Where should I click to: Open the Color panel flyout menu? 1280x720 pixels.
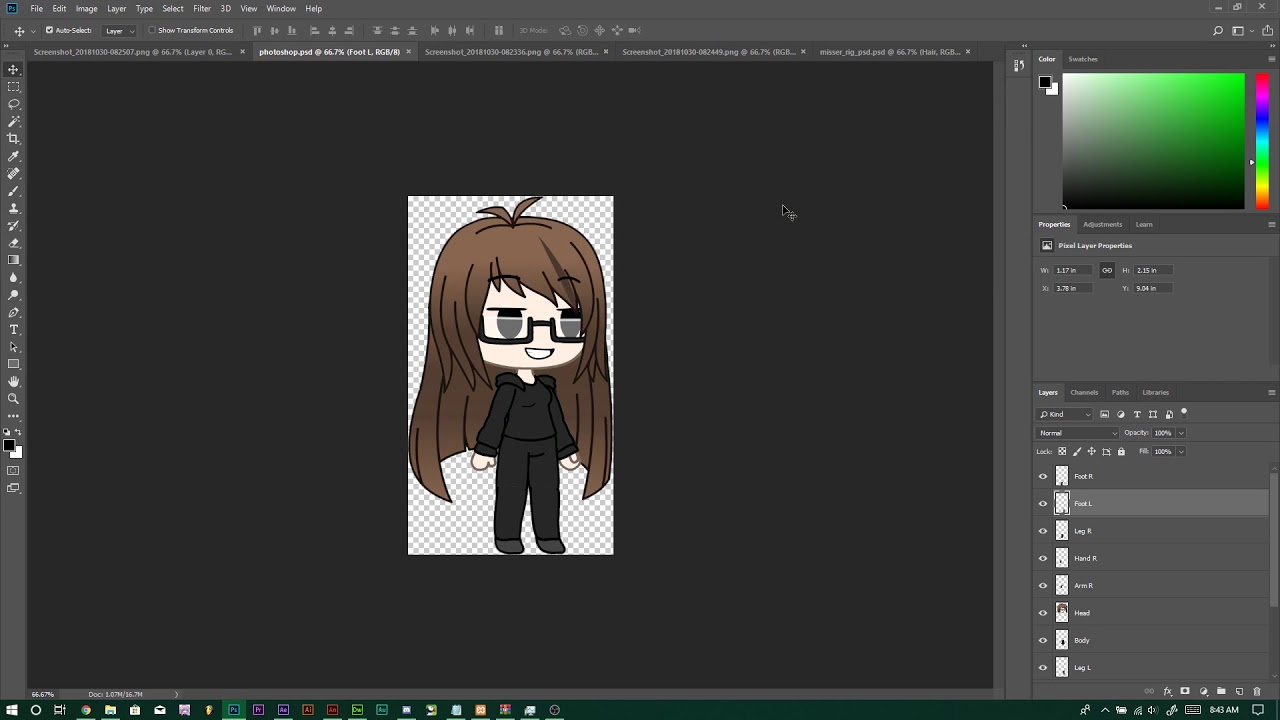tap(1271, 59)
